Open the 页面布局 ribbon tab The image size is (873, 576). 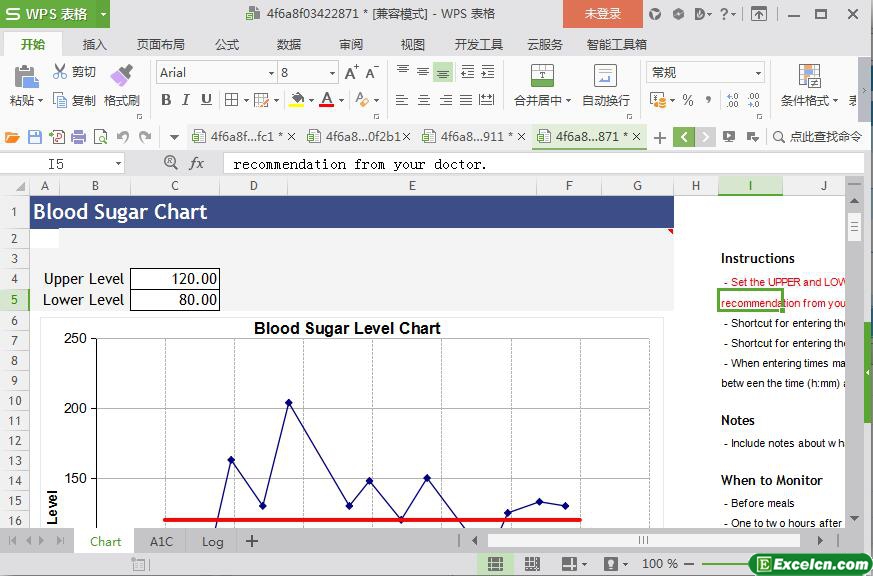pyautogui.click(x=160, y=45)
